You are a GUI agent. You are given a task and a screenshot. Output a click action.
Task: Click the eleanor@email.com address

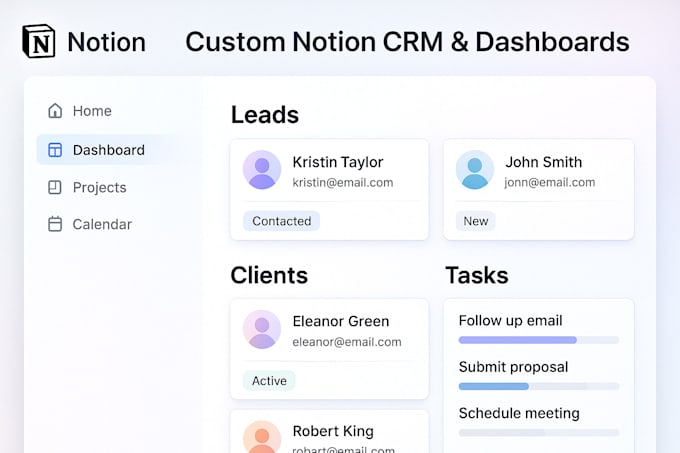tap(347, 342)
